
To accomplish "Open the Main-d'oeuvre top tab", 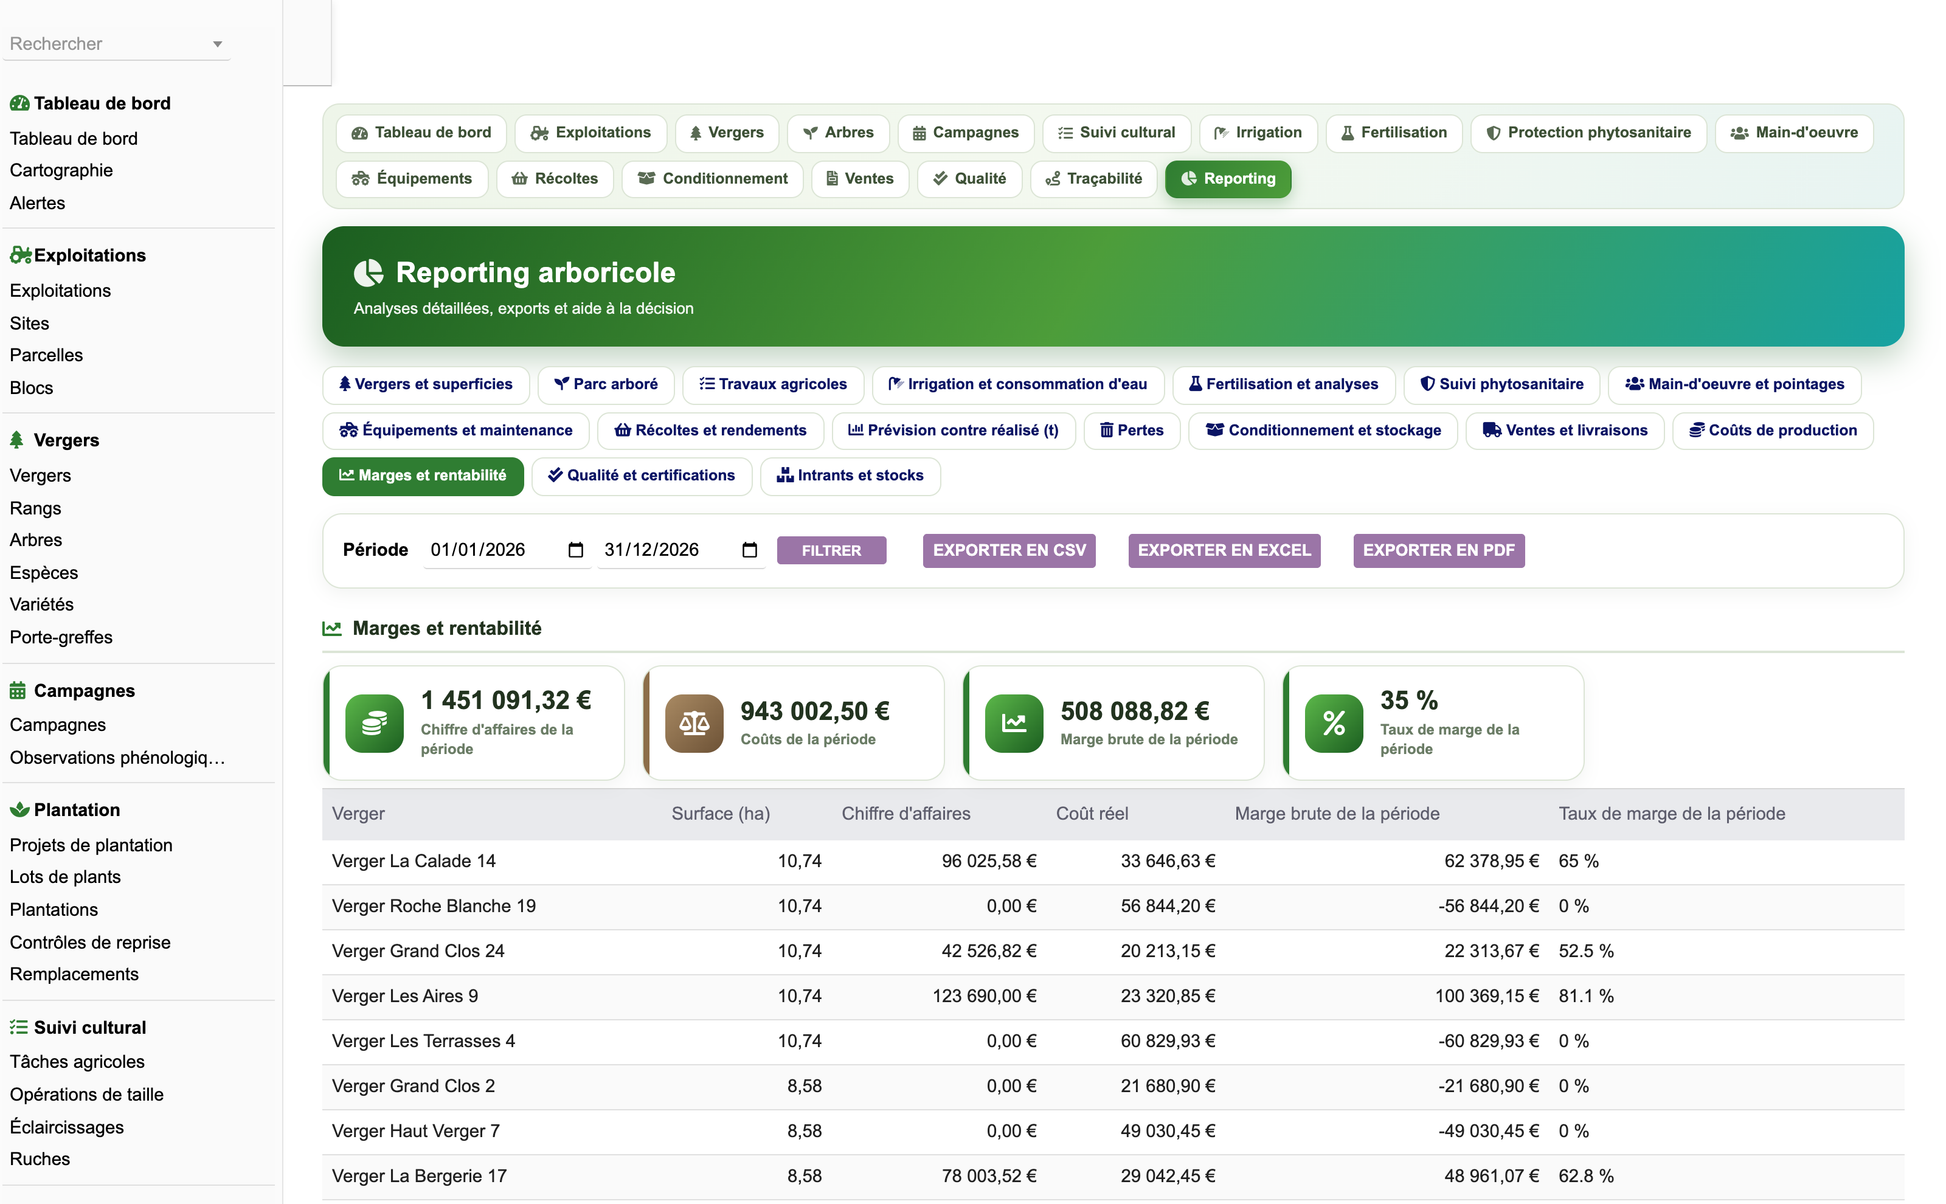I will point(1794,133).
